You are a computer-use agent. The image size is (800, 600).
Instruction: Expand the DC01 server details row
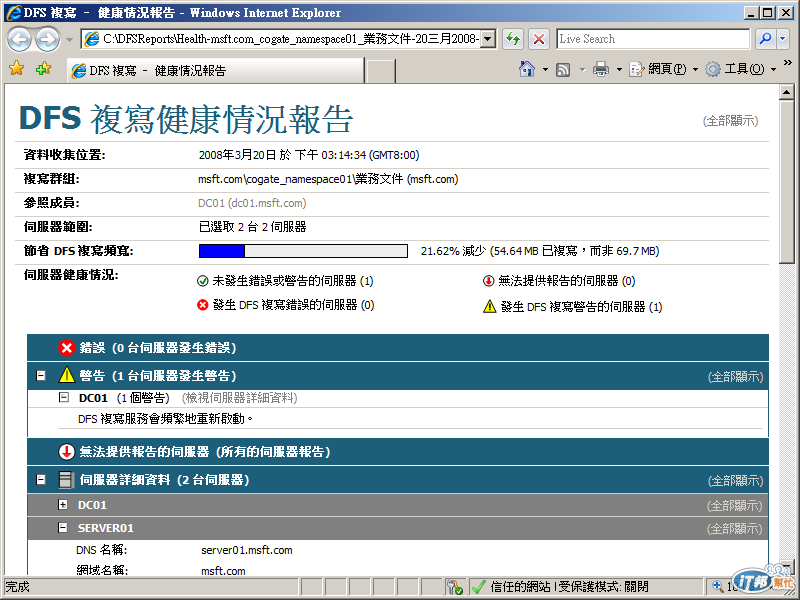(63, 505)
